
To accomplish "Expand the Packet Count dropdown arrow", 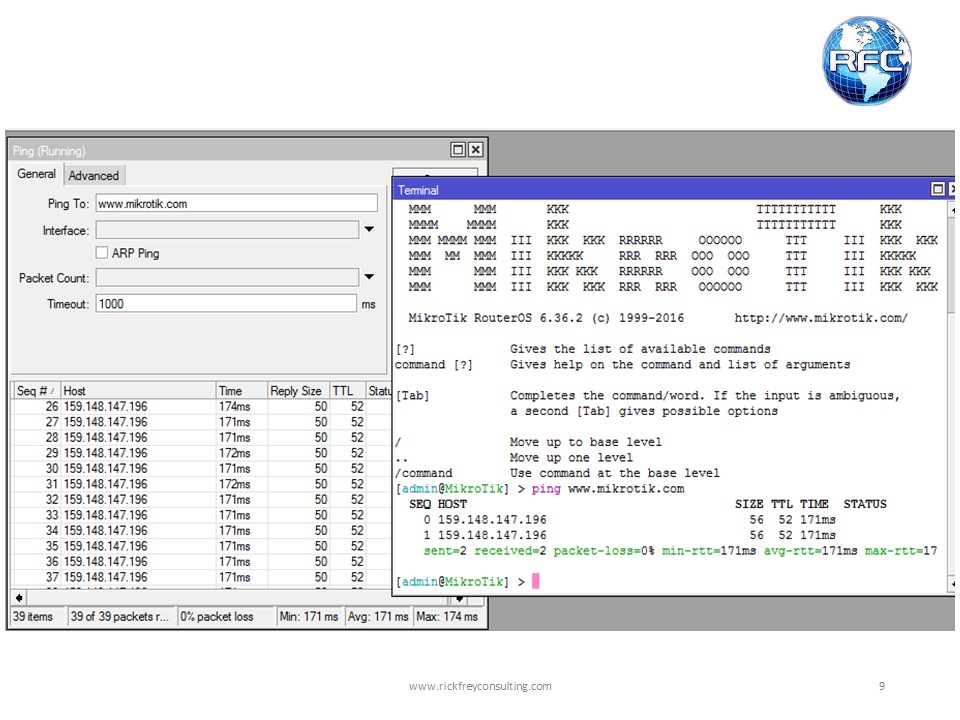I will click(369, 277).
